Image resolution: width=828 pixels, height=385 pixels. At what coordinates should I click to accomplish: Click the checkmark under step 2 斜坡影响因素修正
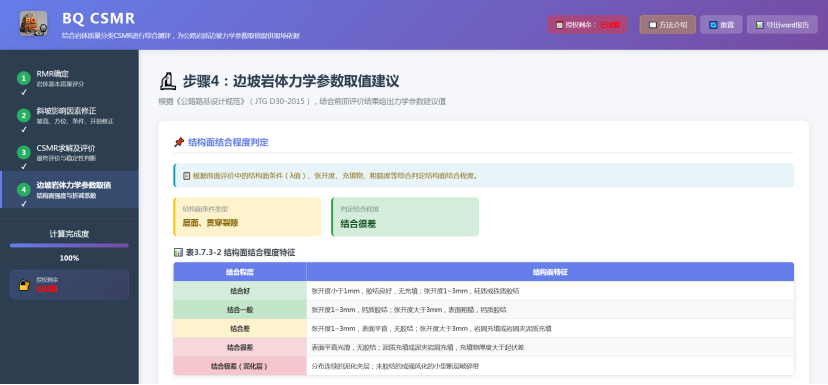[x=23, y=129]
